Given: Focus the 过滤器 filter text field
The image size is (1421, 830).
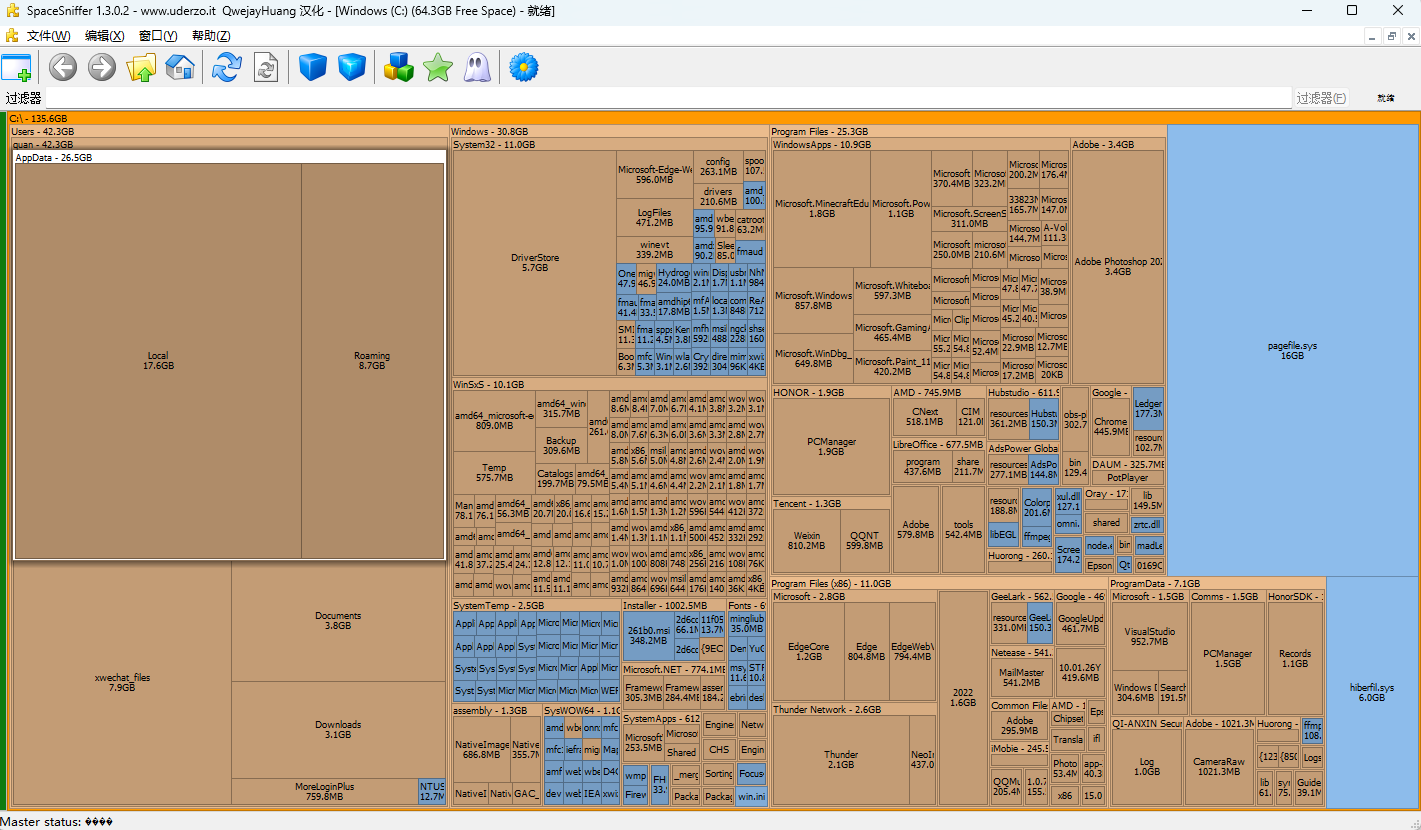Looking at the screenshot, I should pos(669,98).
